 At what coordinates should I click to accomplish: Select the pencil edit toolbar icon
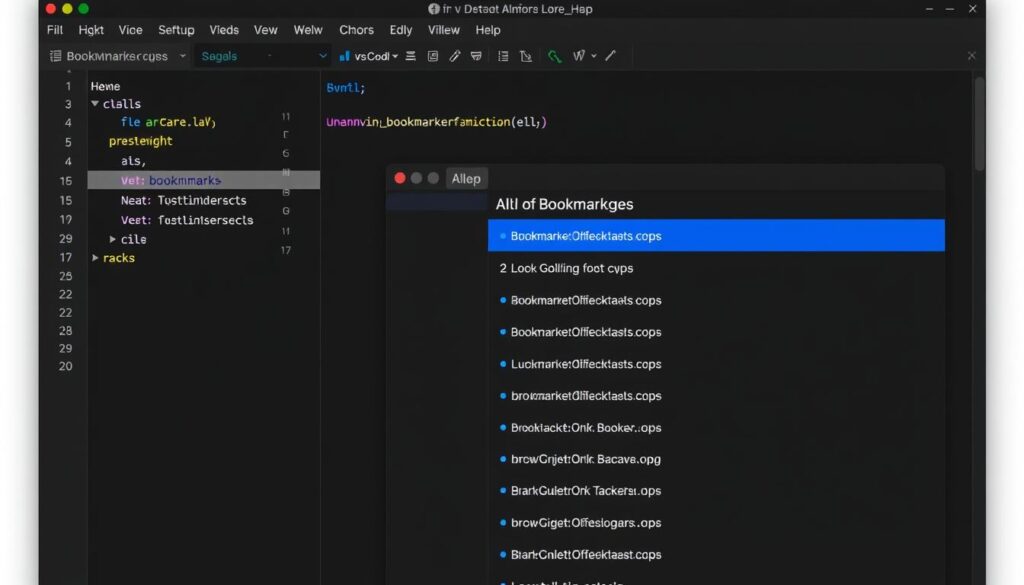point(455,56)
